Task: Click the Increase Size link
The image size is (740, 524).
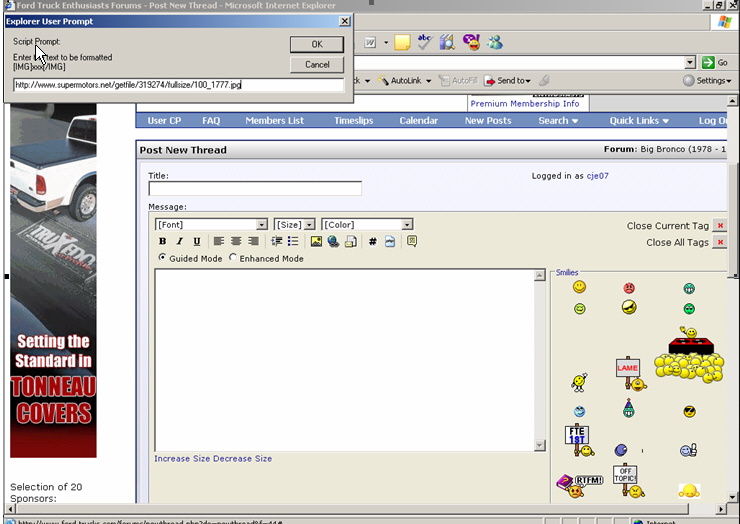Action: point(182,458)
